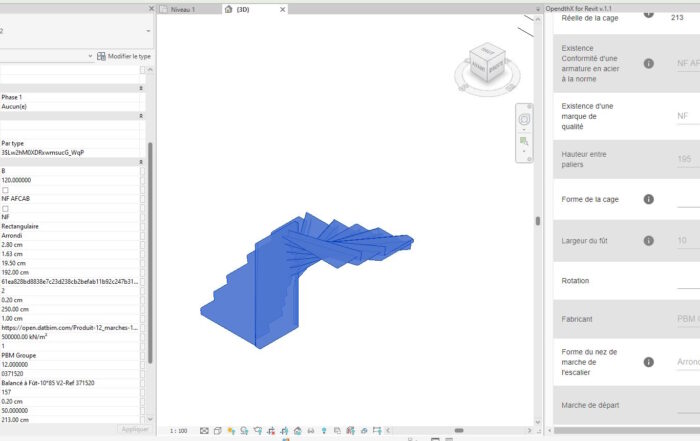Switch to the Niveau 1 view tab

(x=181, y=9)
